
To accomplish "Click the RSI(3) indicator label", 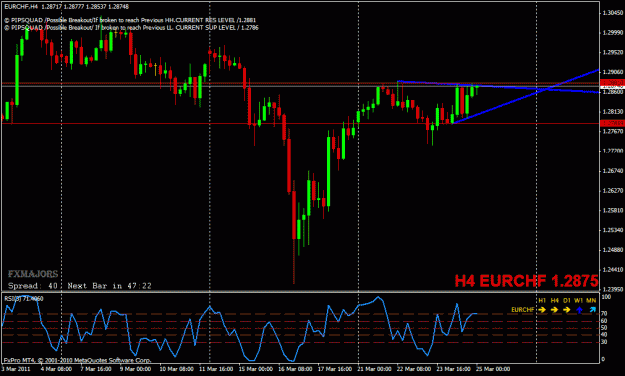I will coord(24,298).
